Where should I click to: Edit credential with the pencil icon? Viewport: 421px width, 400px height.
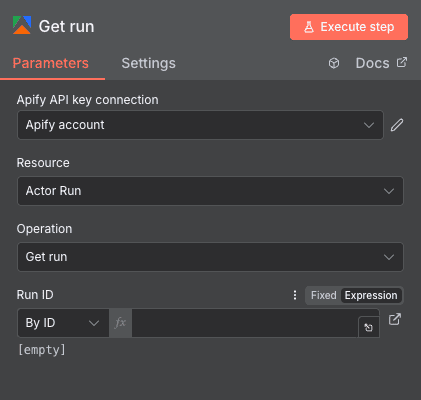coord(397,125)
